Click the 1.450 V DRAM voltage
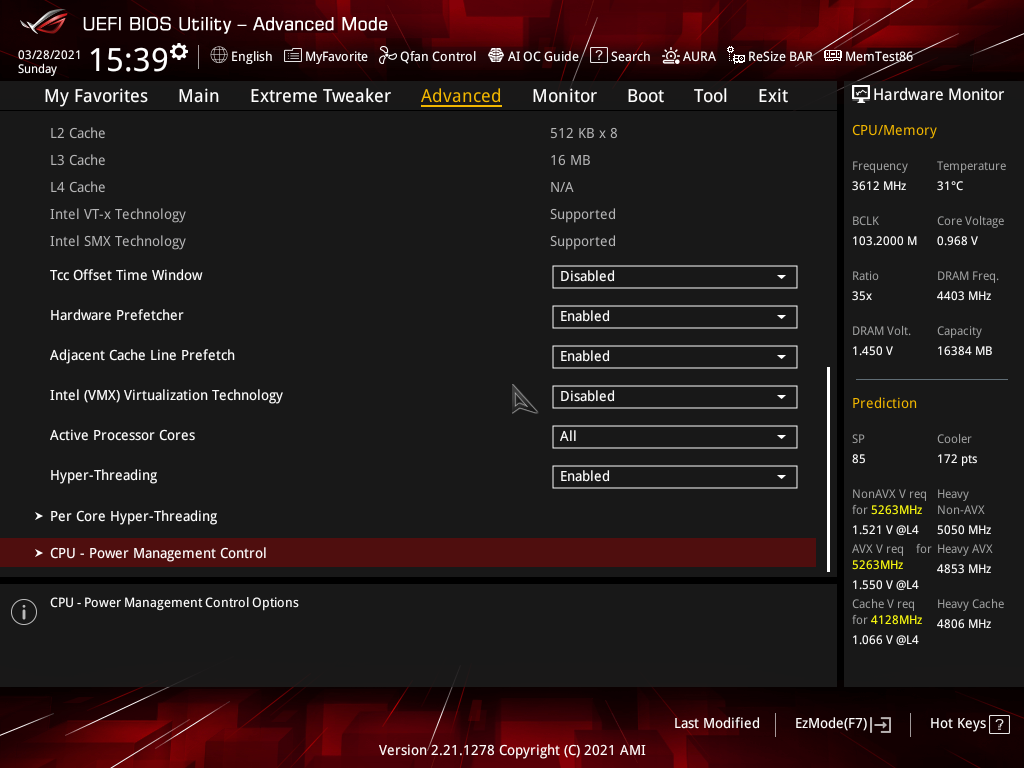Viewport: 1024px width, 768px height. [872, 351]
